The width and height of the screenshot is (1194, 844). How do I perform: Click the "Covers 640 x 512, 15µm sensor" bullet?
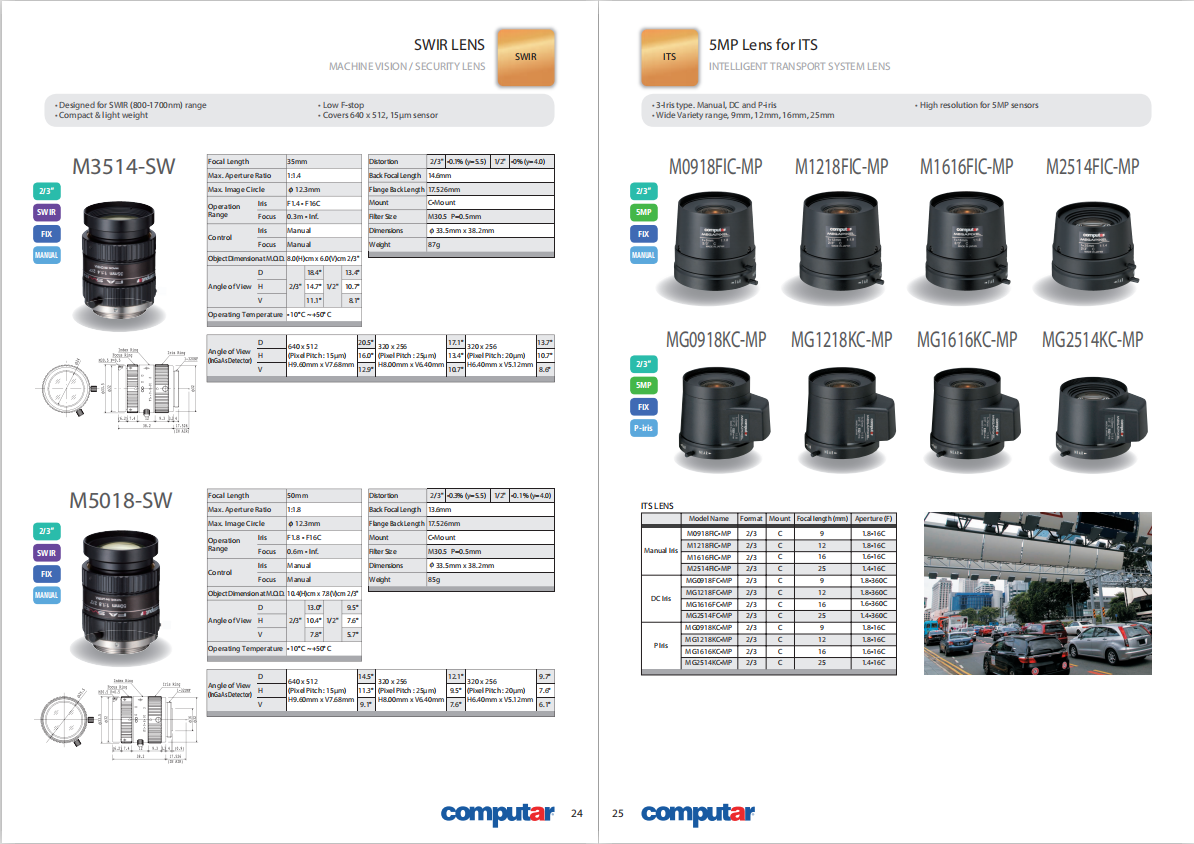tap(378, 115)
